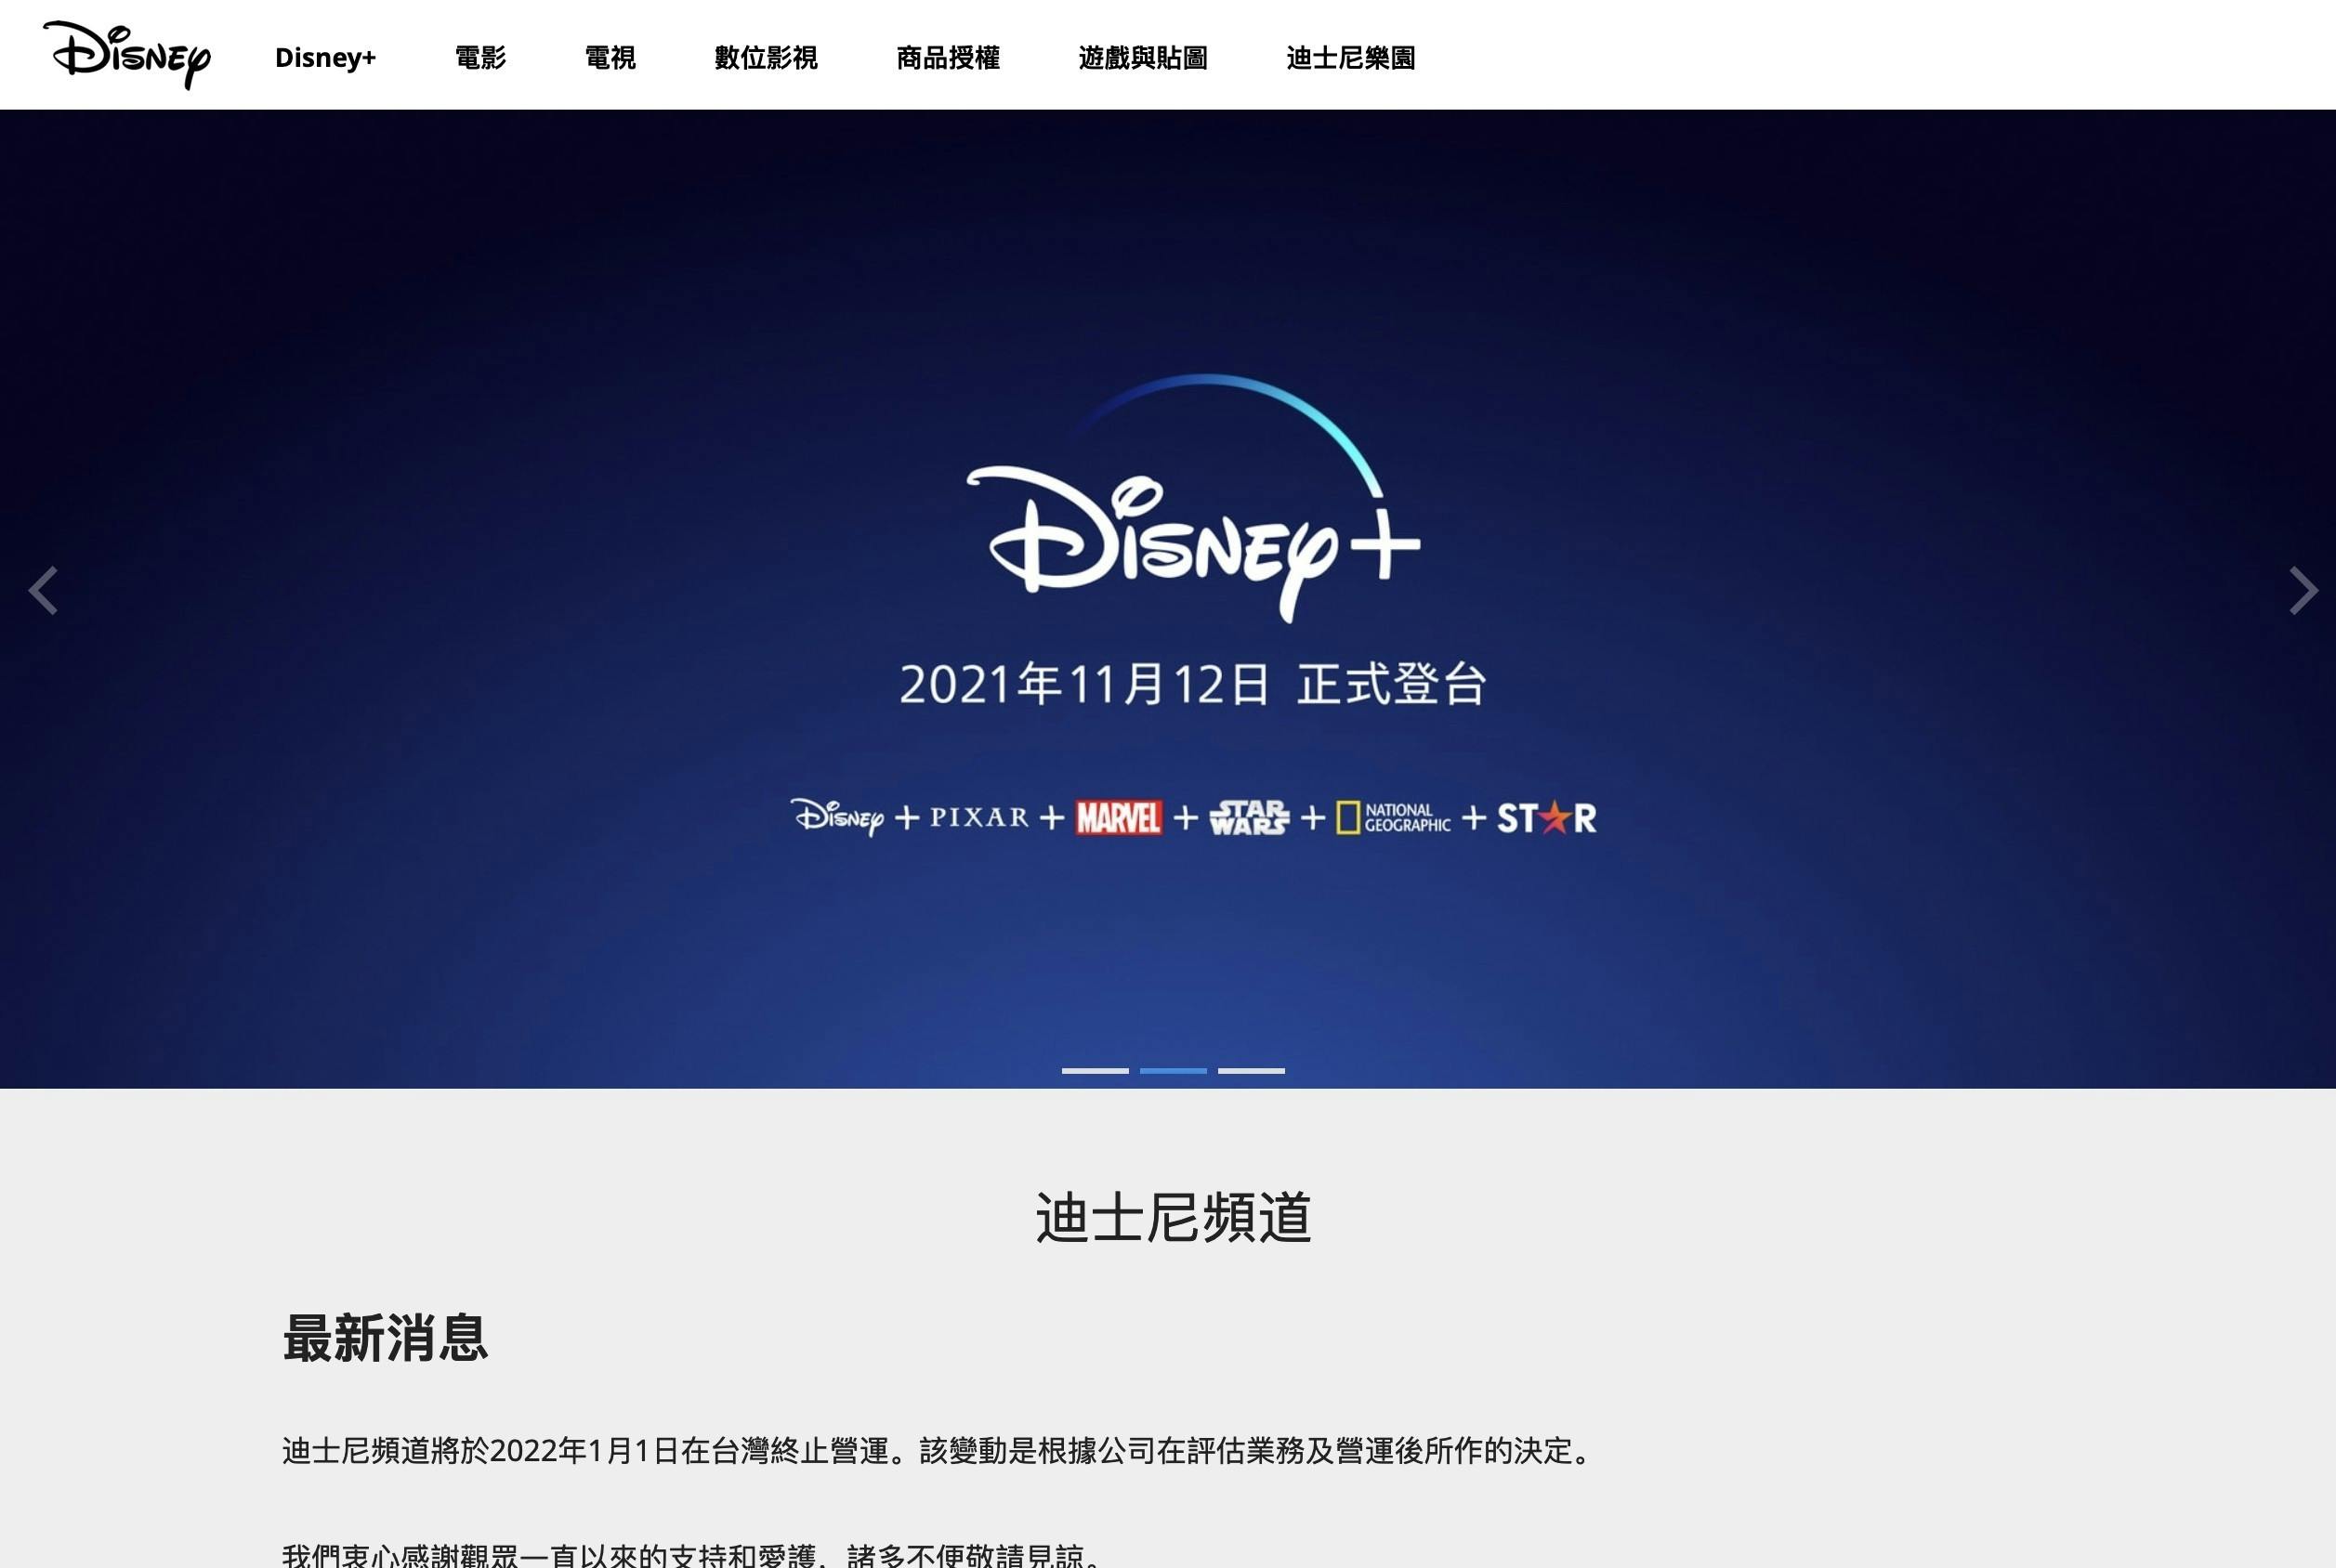Advance to the next carousel slide arrow
The height and width of the screenshot is (1568, 2336).
click(2303, 590)
